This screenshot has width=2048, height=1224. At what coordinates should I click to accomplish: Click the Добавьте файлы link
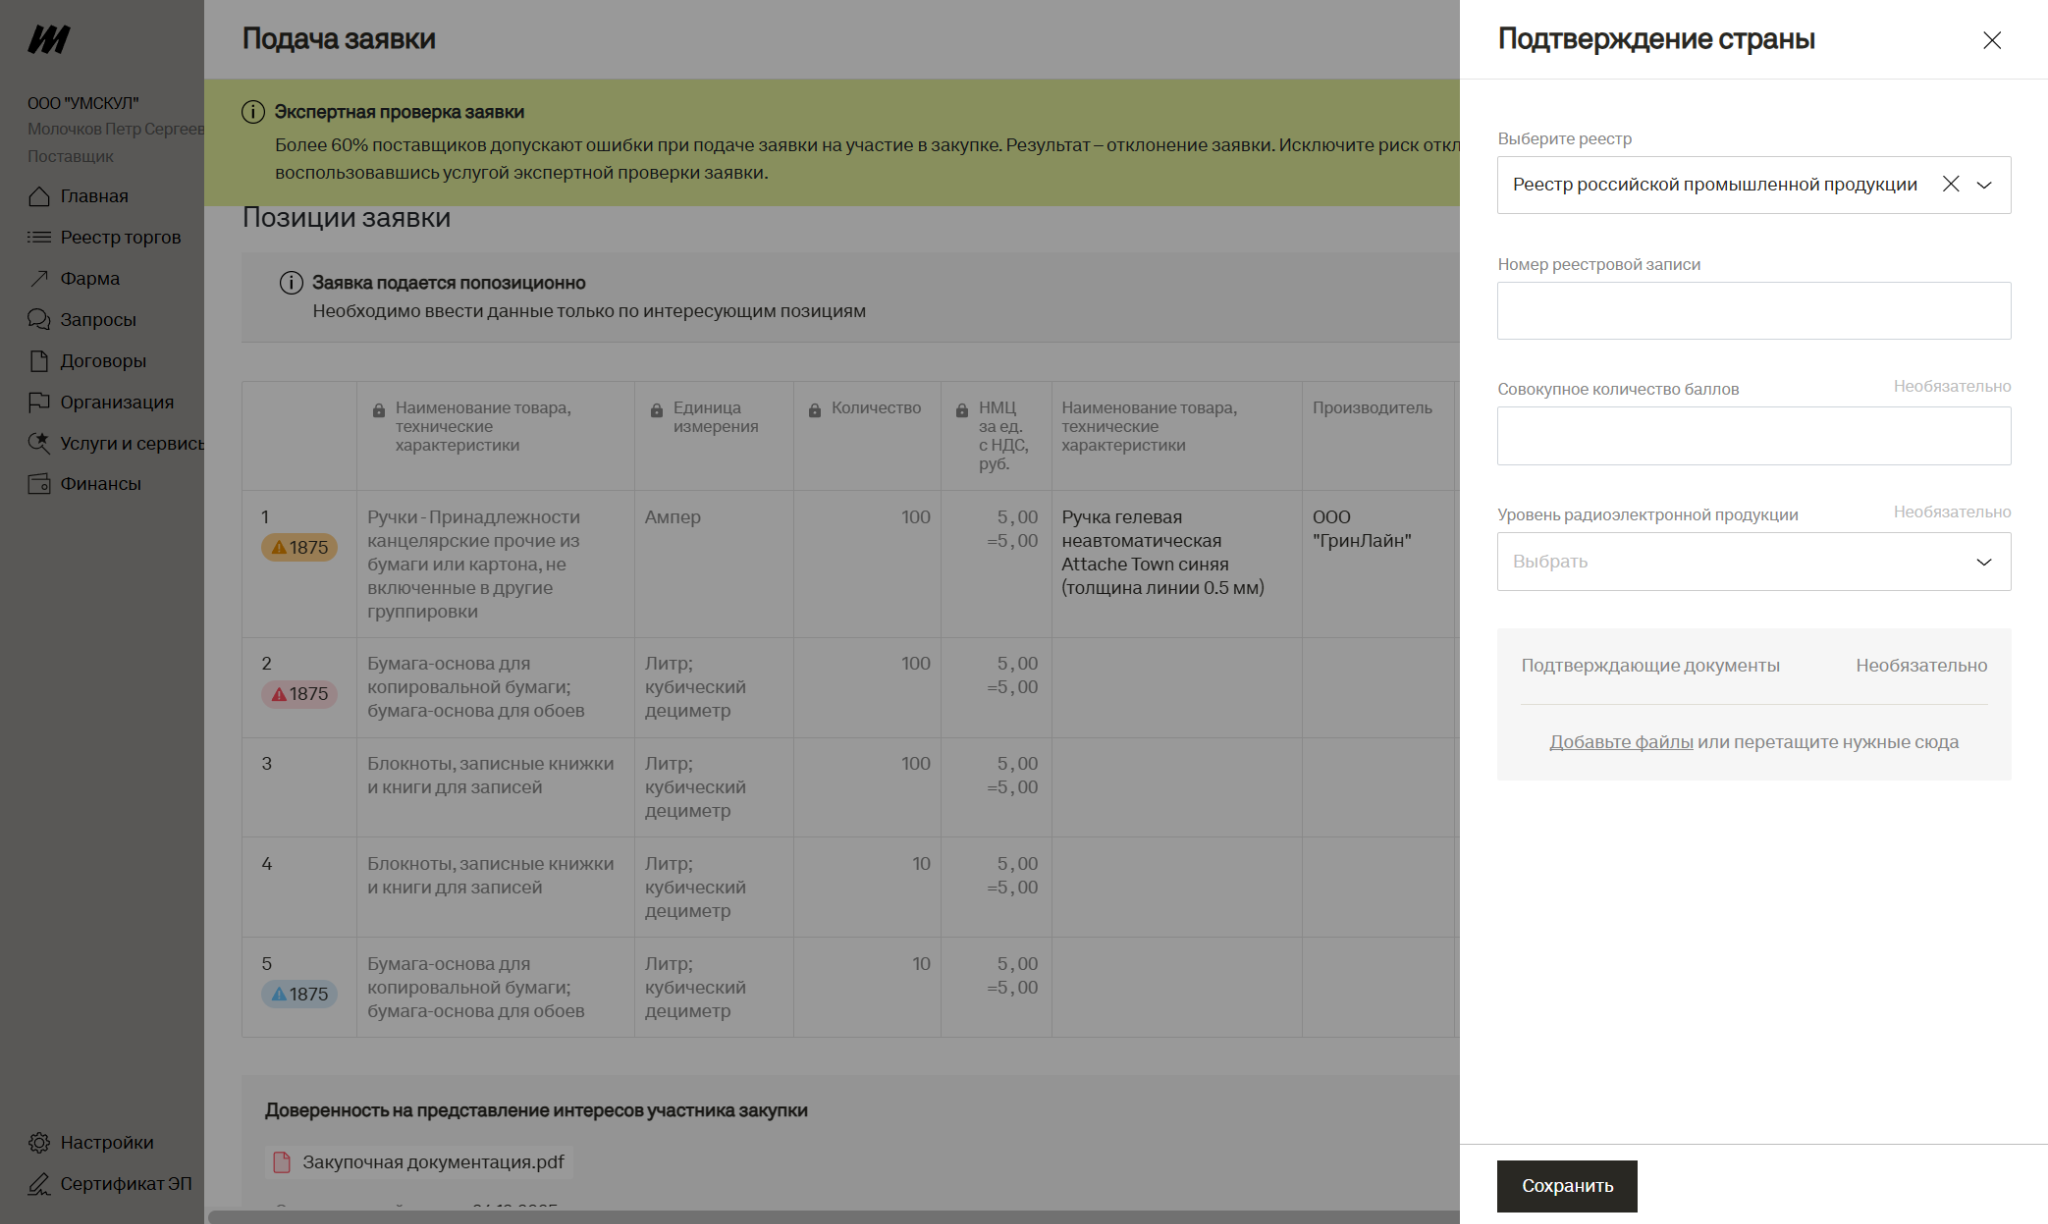[1620, 742]
